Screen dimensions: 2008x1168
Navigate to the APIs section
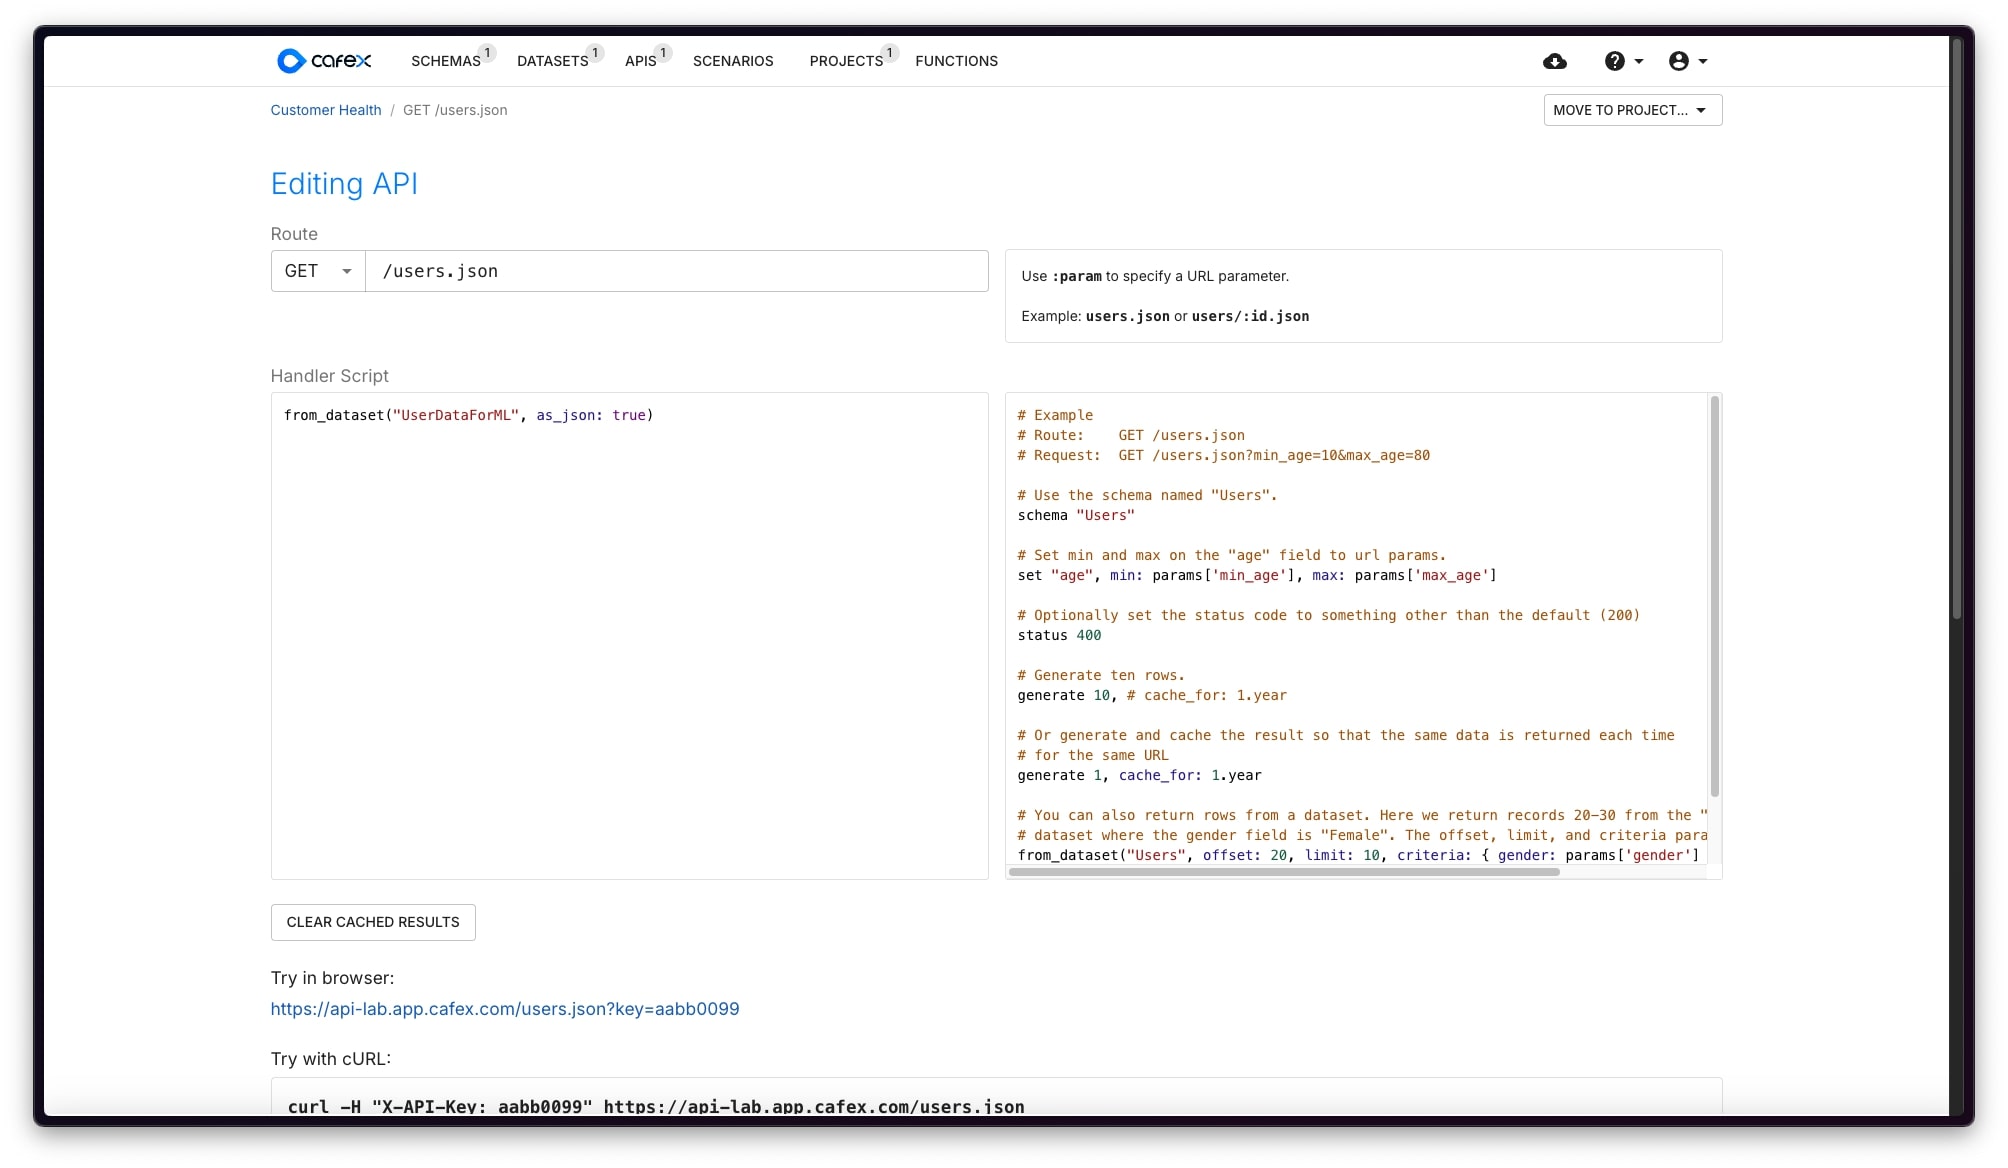[x=640, y=61]
